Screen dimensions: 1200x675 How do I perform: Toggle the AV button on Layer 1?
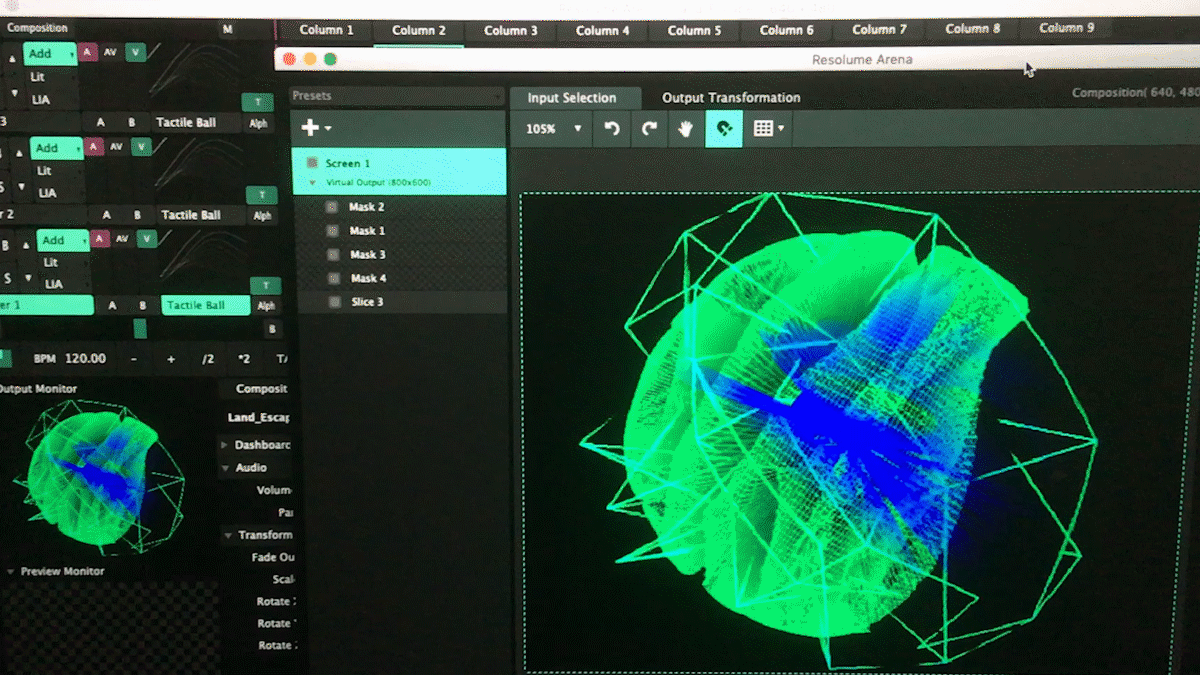tap(122, 238)
